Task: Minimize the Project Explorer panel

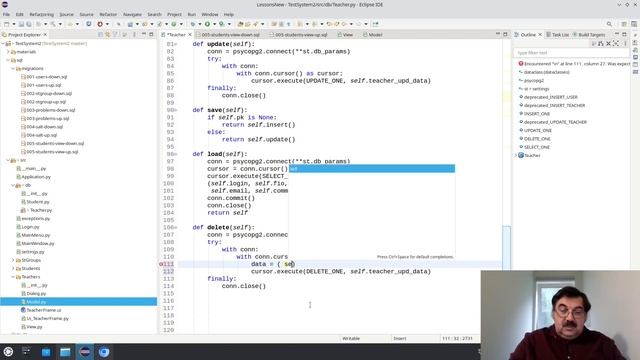Action: point(144,35)
